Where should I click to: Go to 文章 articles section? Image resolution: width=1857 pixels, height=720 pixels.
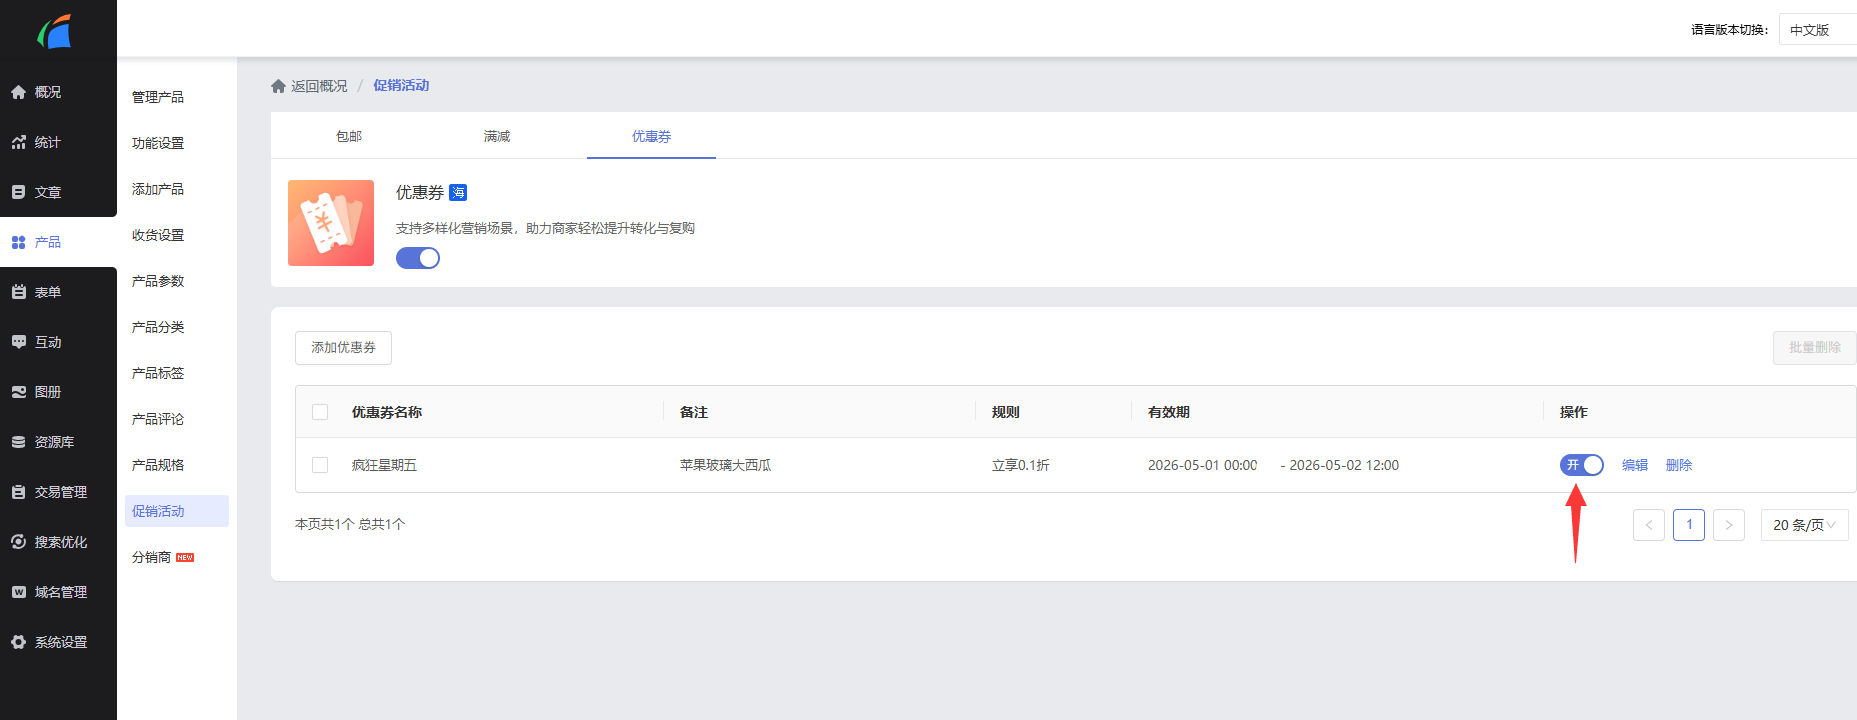pyautogui.click(x=47, y=192)
